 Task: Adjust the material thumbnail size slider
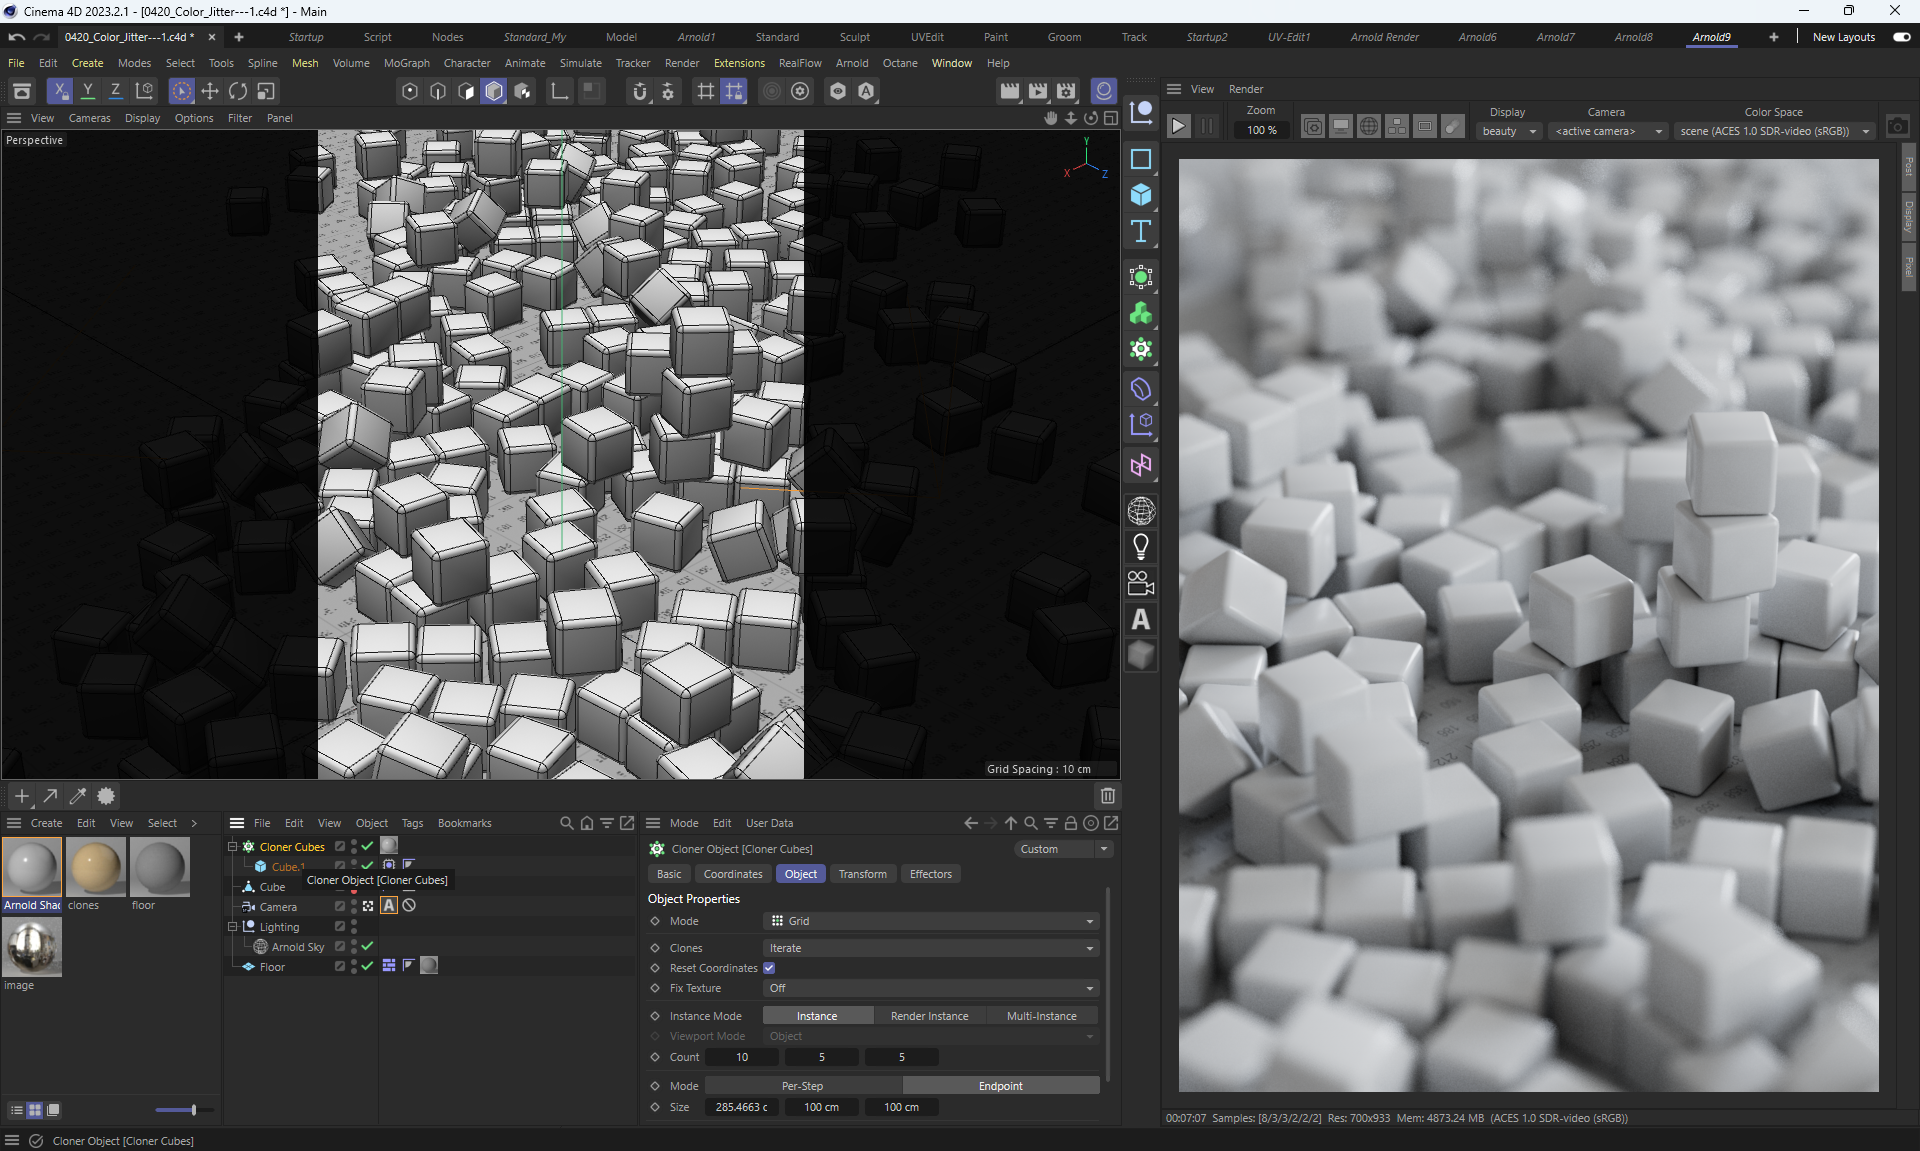click(x=193, y=1110)
